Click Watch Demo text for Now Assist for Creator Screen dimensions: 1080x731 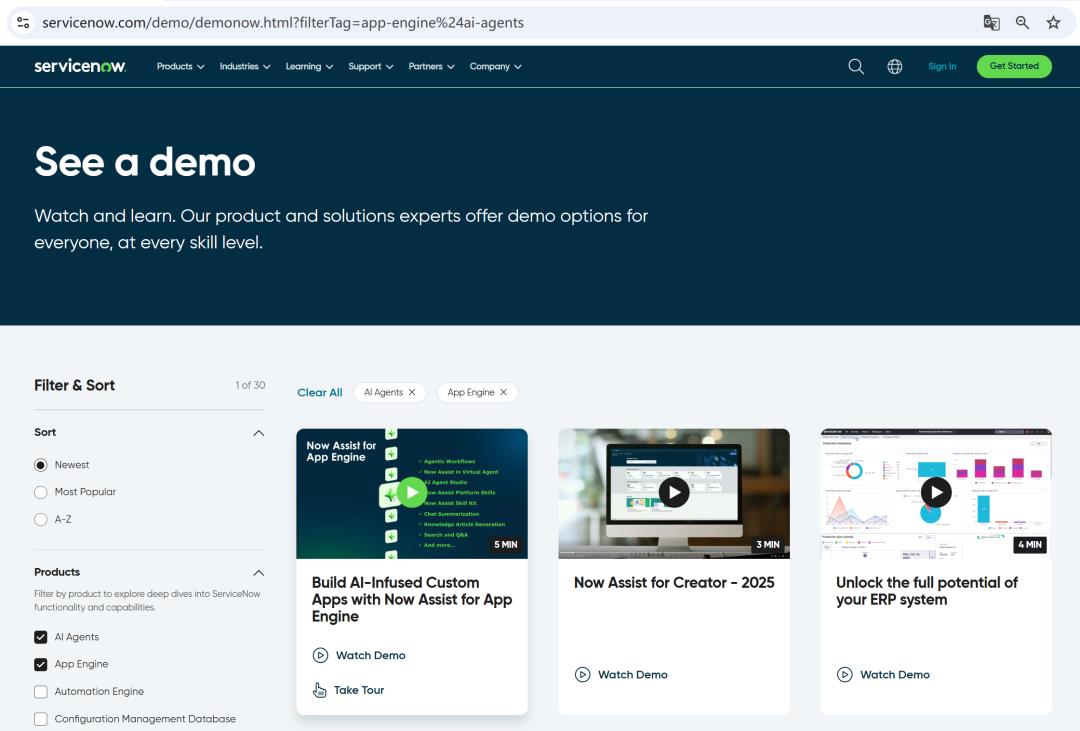[632, 675]
